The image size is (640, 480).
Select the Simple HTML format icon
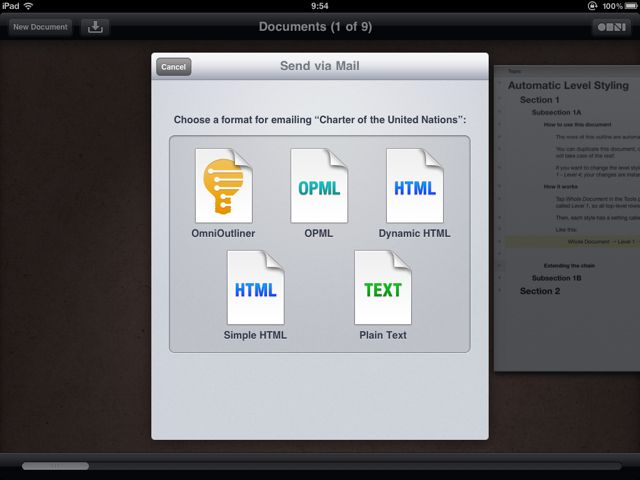(x=256, y=288)
